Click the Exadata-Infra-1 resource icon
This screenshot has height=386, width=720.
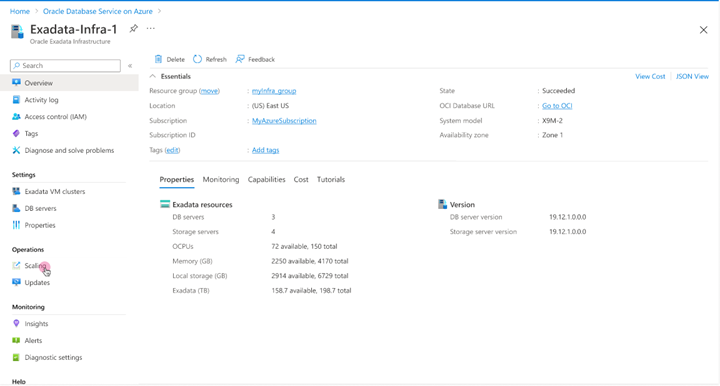point(17,32)
